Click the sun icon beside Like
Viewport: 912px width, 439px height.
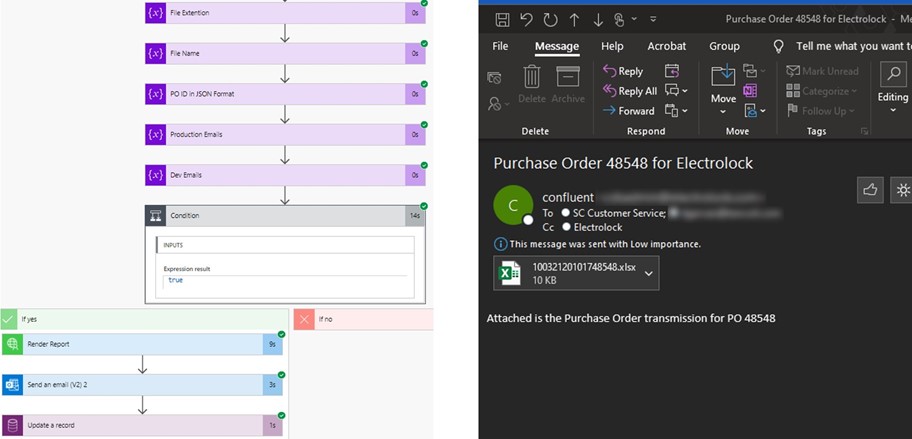[x=902, y=190]
